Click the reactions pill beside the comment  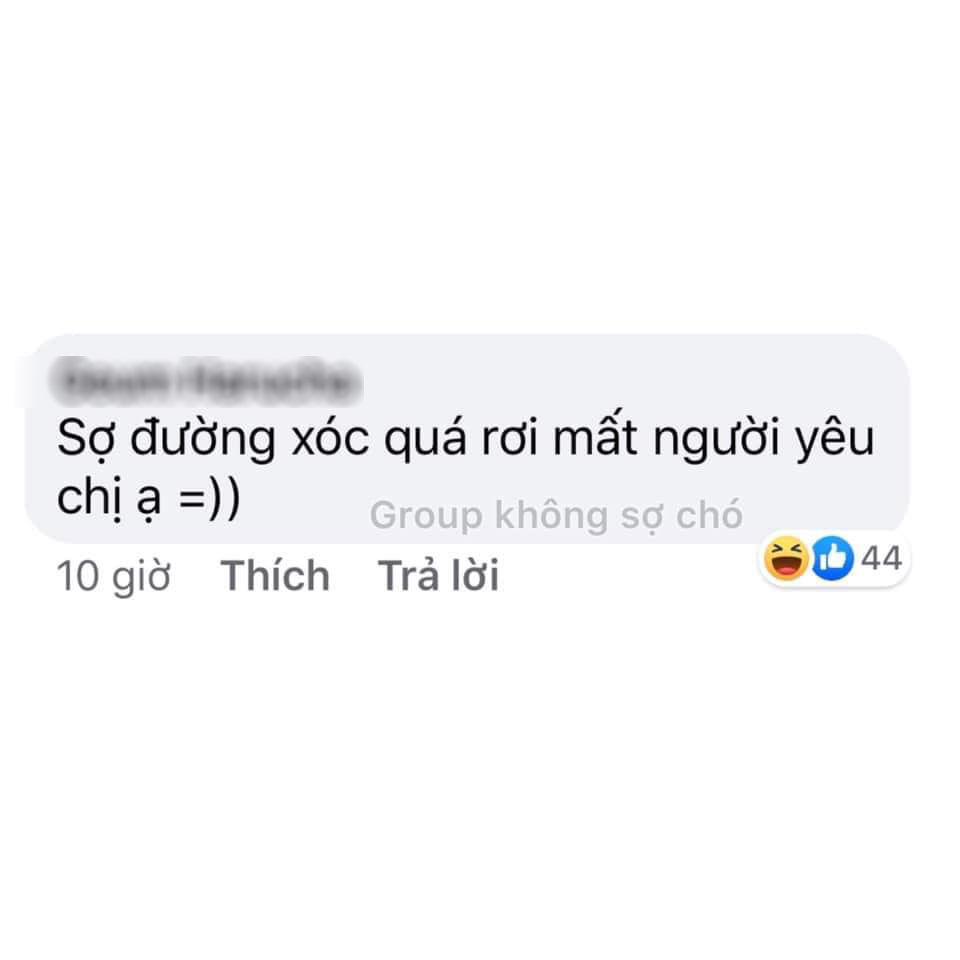point(834,558)
